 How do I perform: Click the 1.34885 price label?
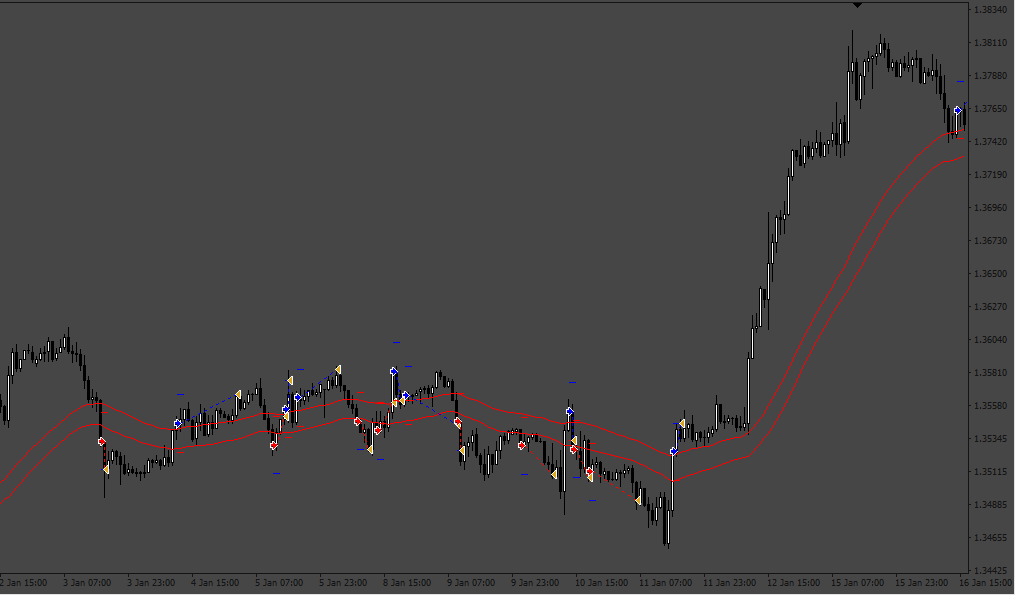[989, 505]
